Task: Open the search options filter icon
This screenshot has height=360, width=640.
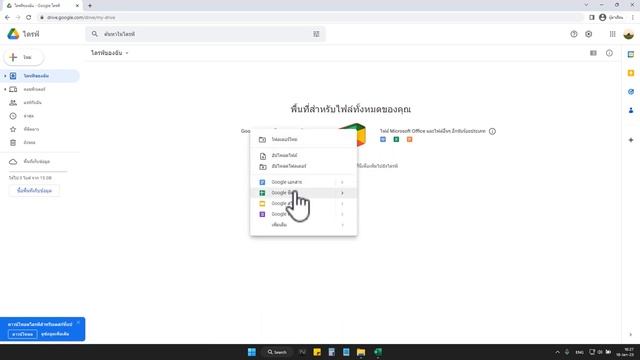Action: 316,34
